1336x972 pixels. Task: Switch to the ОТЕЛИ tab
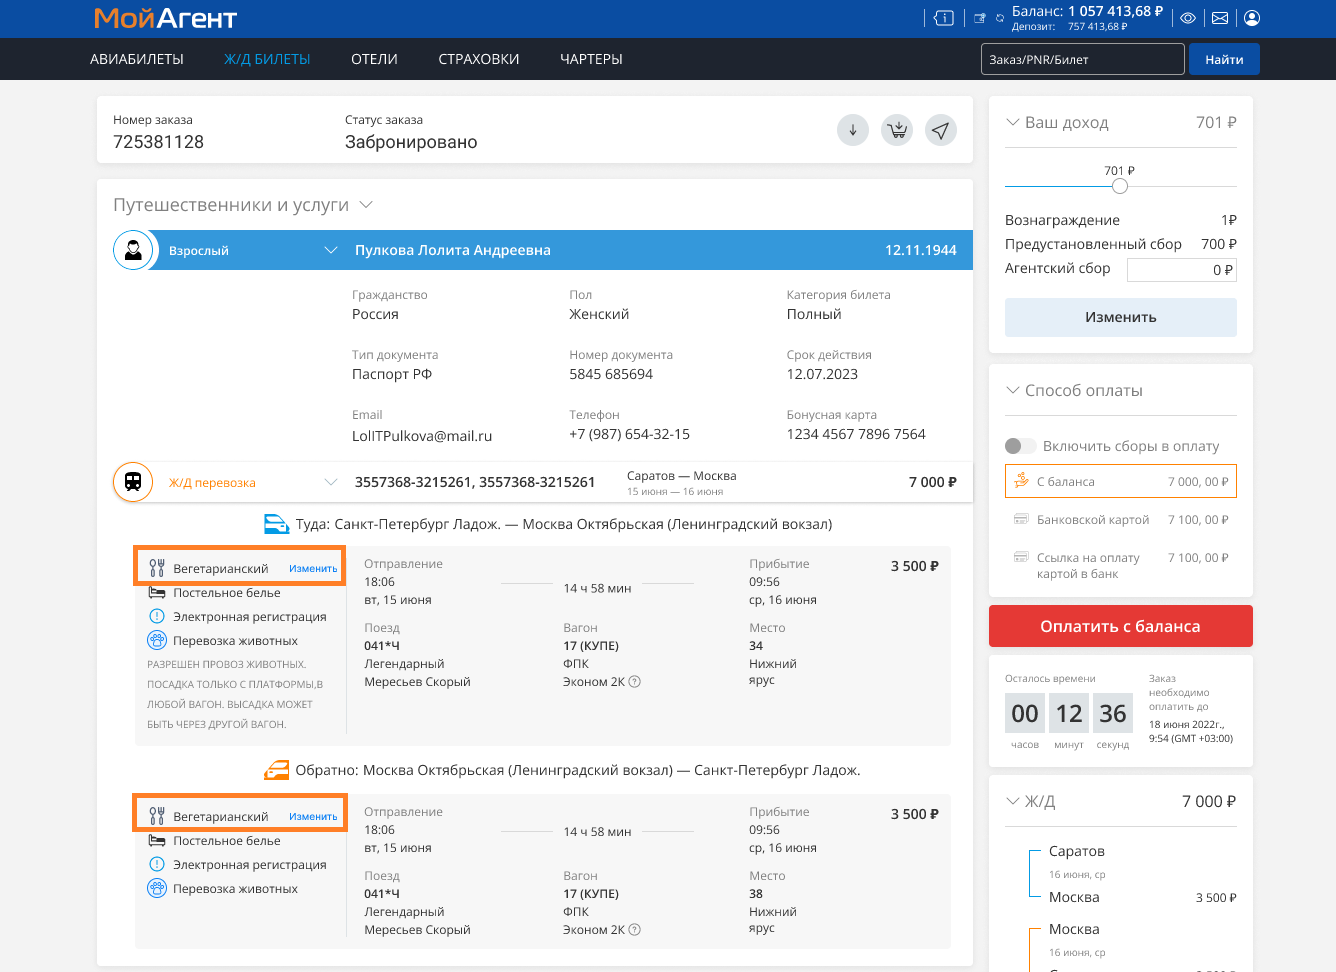374,59
